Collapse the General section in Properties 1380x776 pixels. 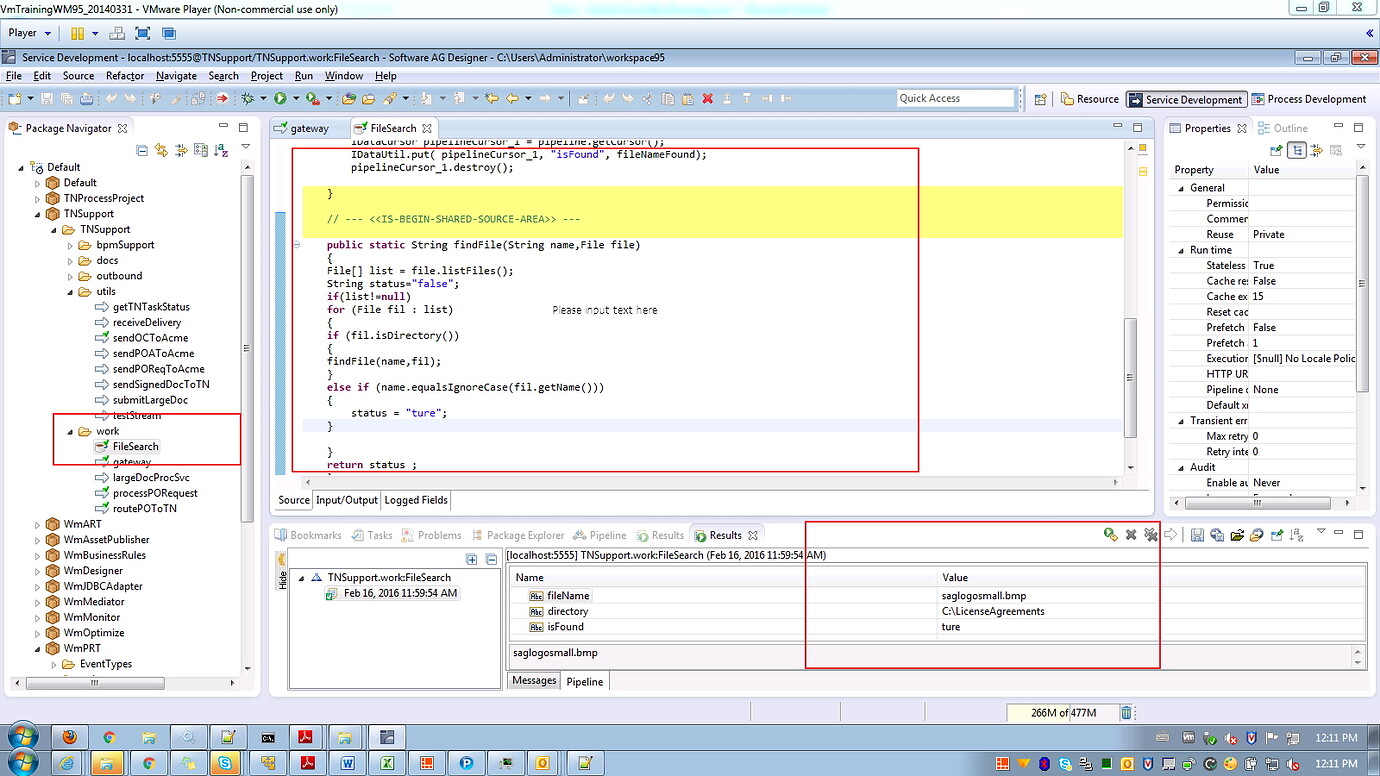(x=1181, y=188)
